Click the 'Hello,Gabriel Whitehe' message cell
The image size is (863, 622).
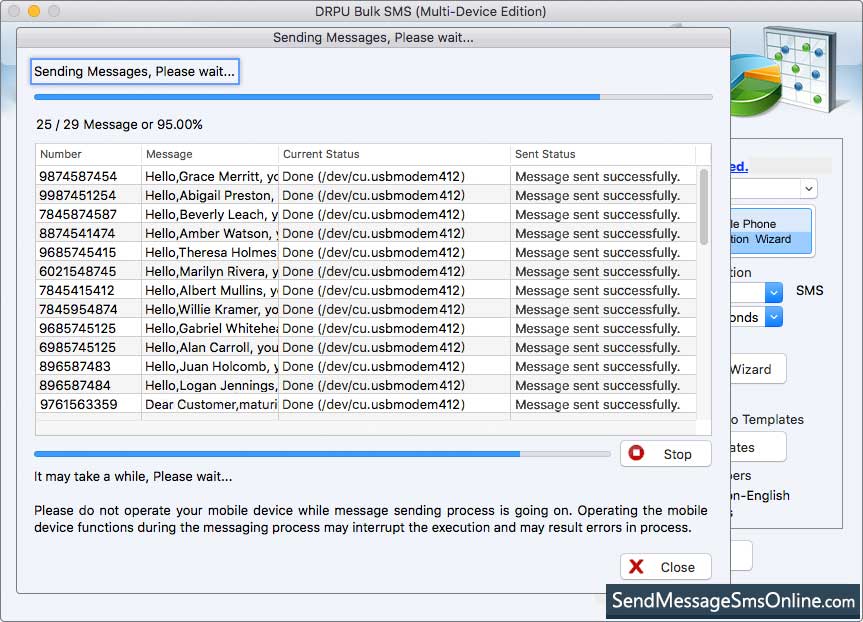pyautogui.click(x=210, y=328)
